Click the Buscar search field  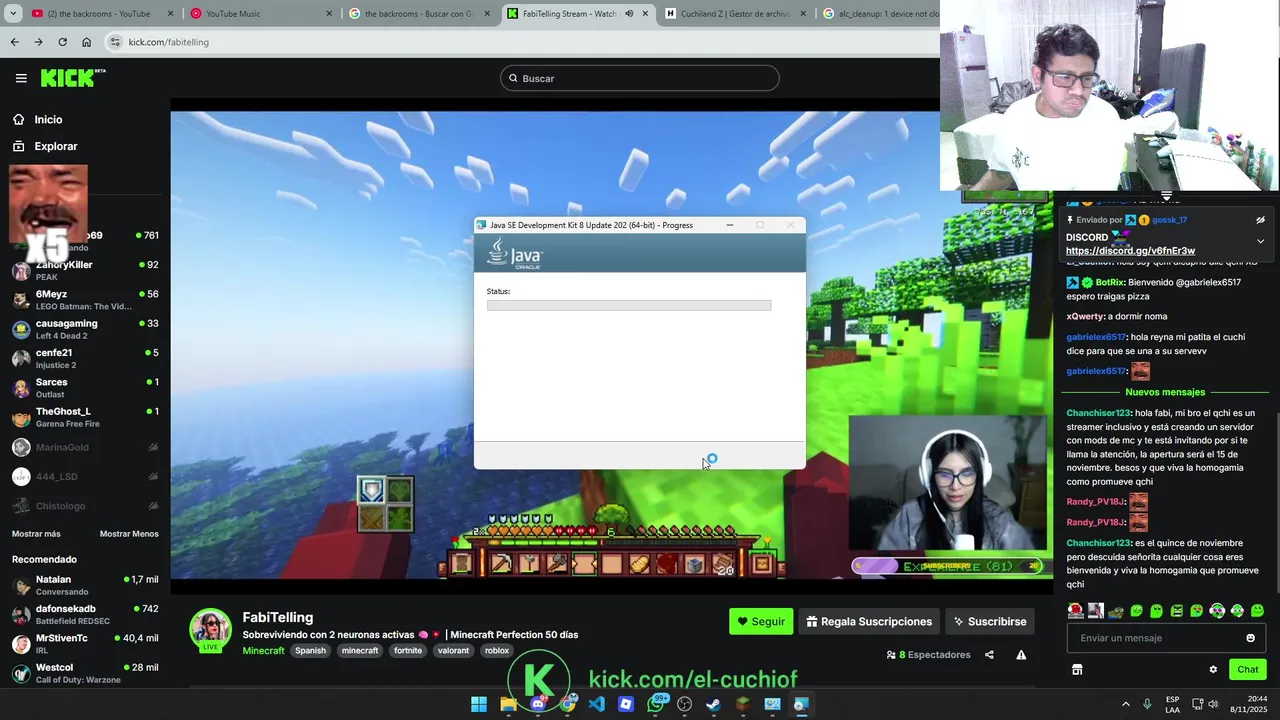(x=640, y=78)
